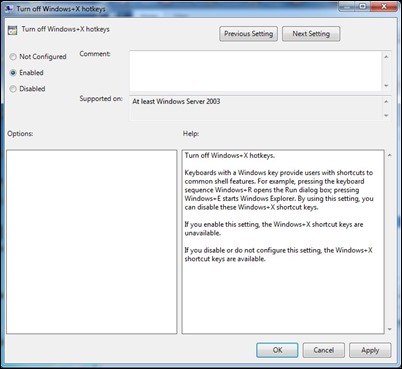Click the 'Options:' label

[x=20, y=134]
